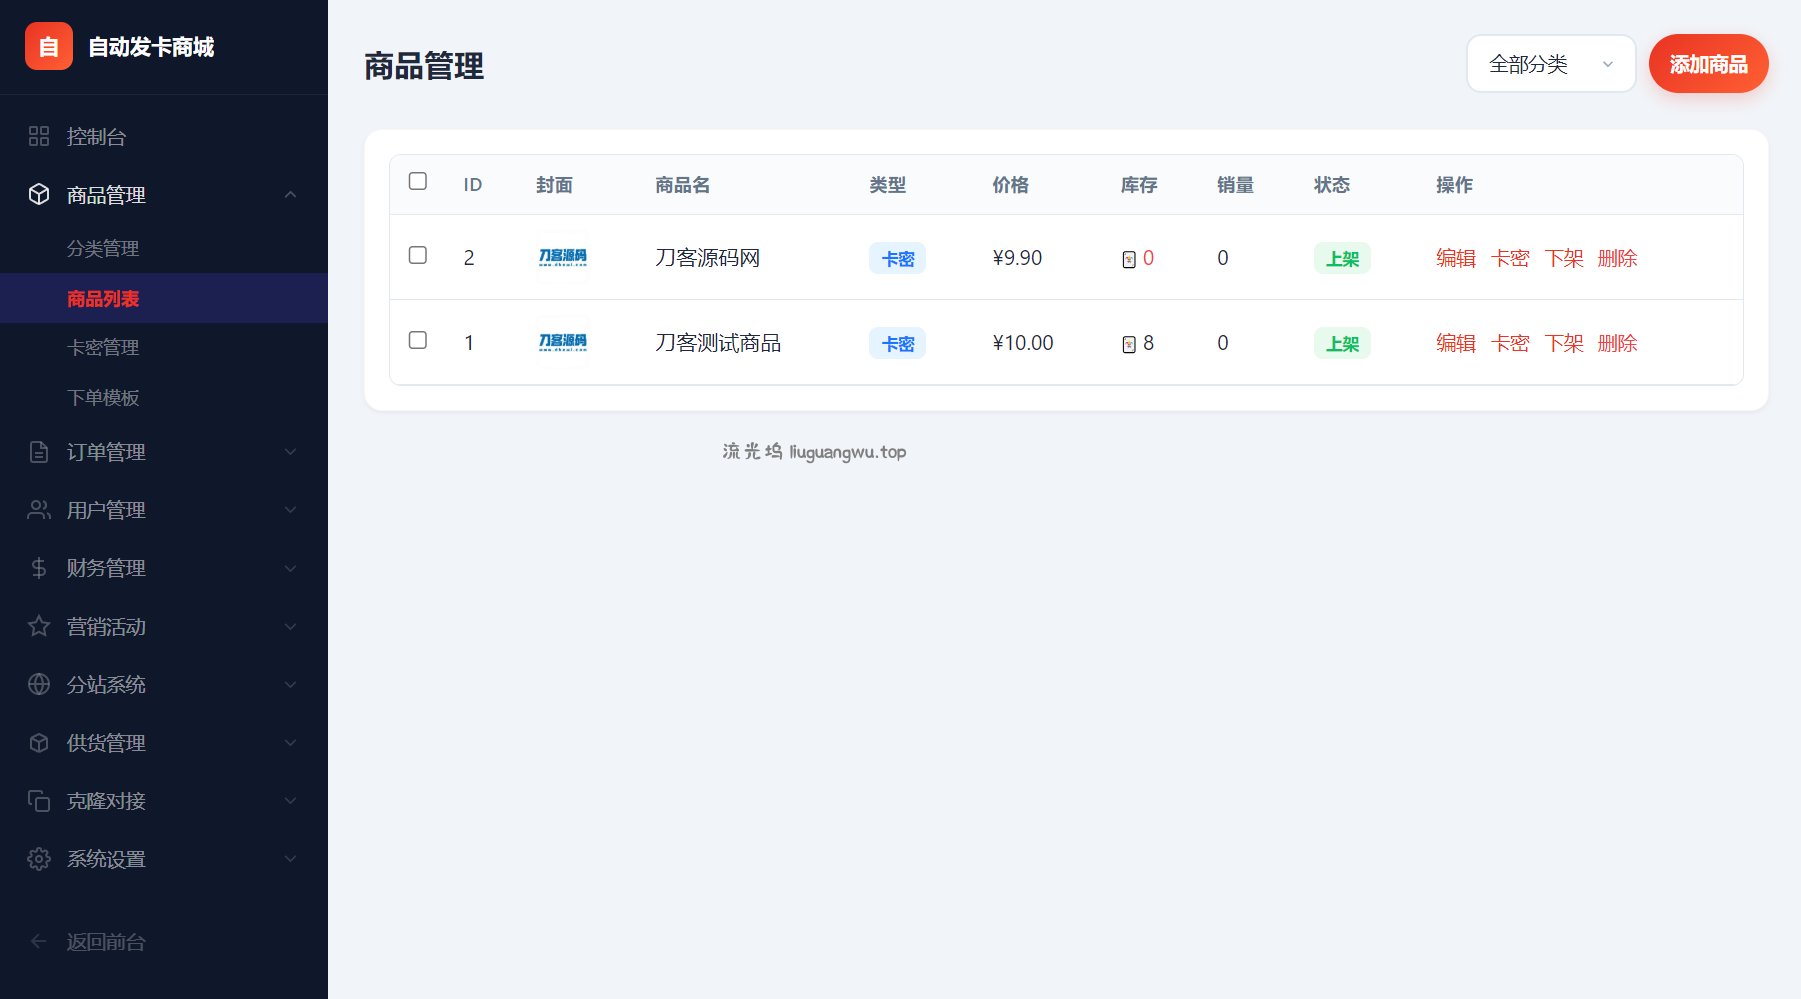Screen dimensions: 1801x999
Task: Click the cover thumbnail of 刀客源码网
Action: pos(563,257)
